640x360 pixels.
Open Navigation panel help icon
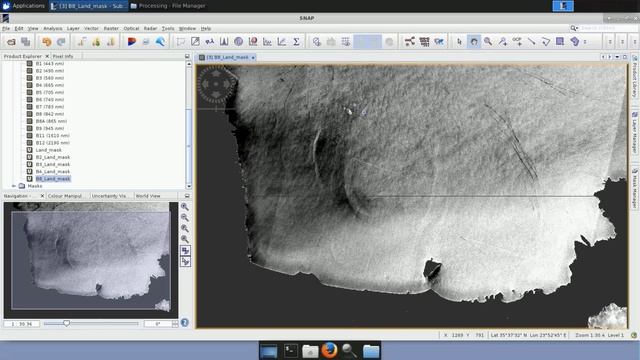pyautogui.click(x=184, y=323)
